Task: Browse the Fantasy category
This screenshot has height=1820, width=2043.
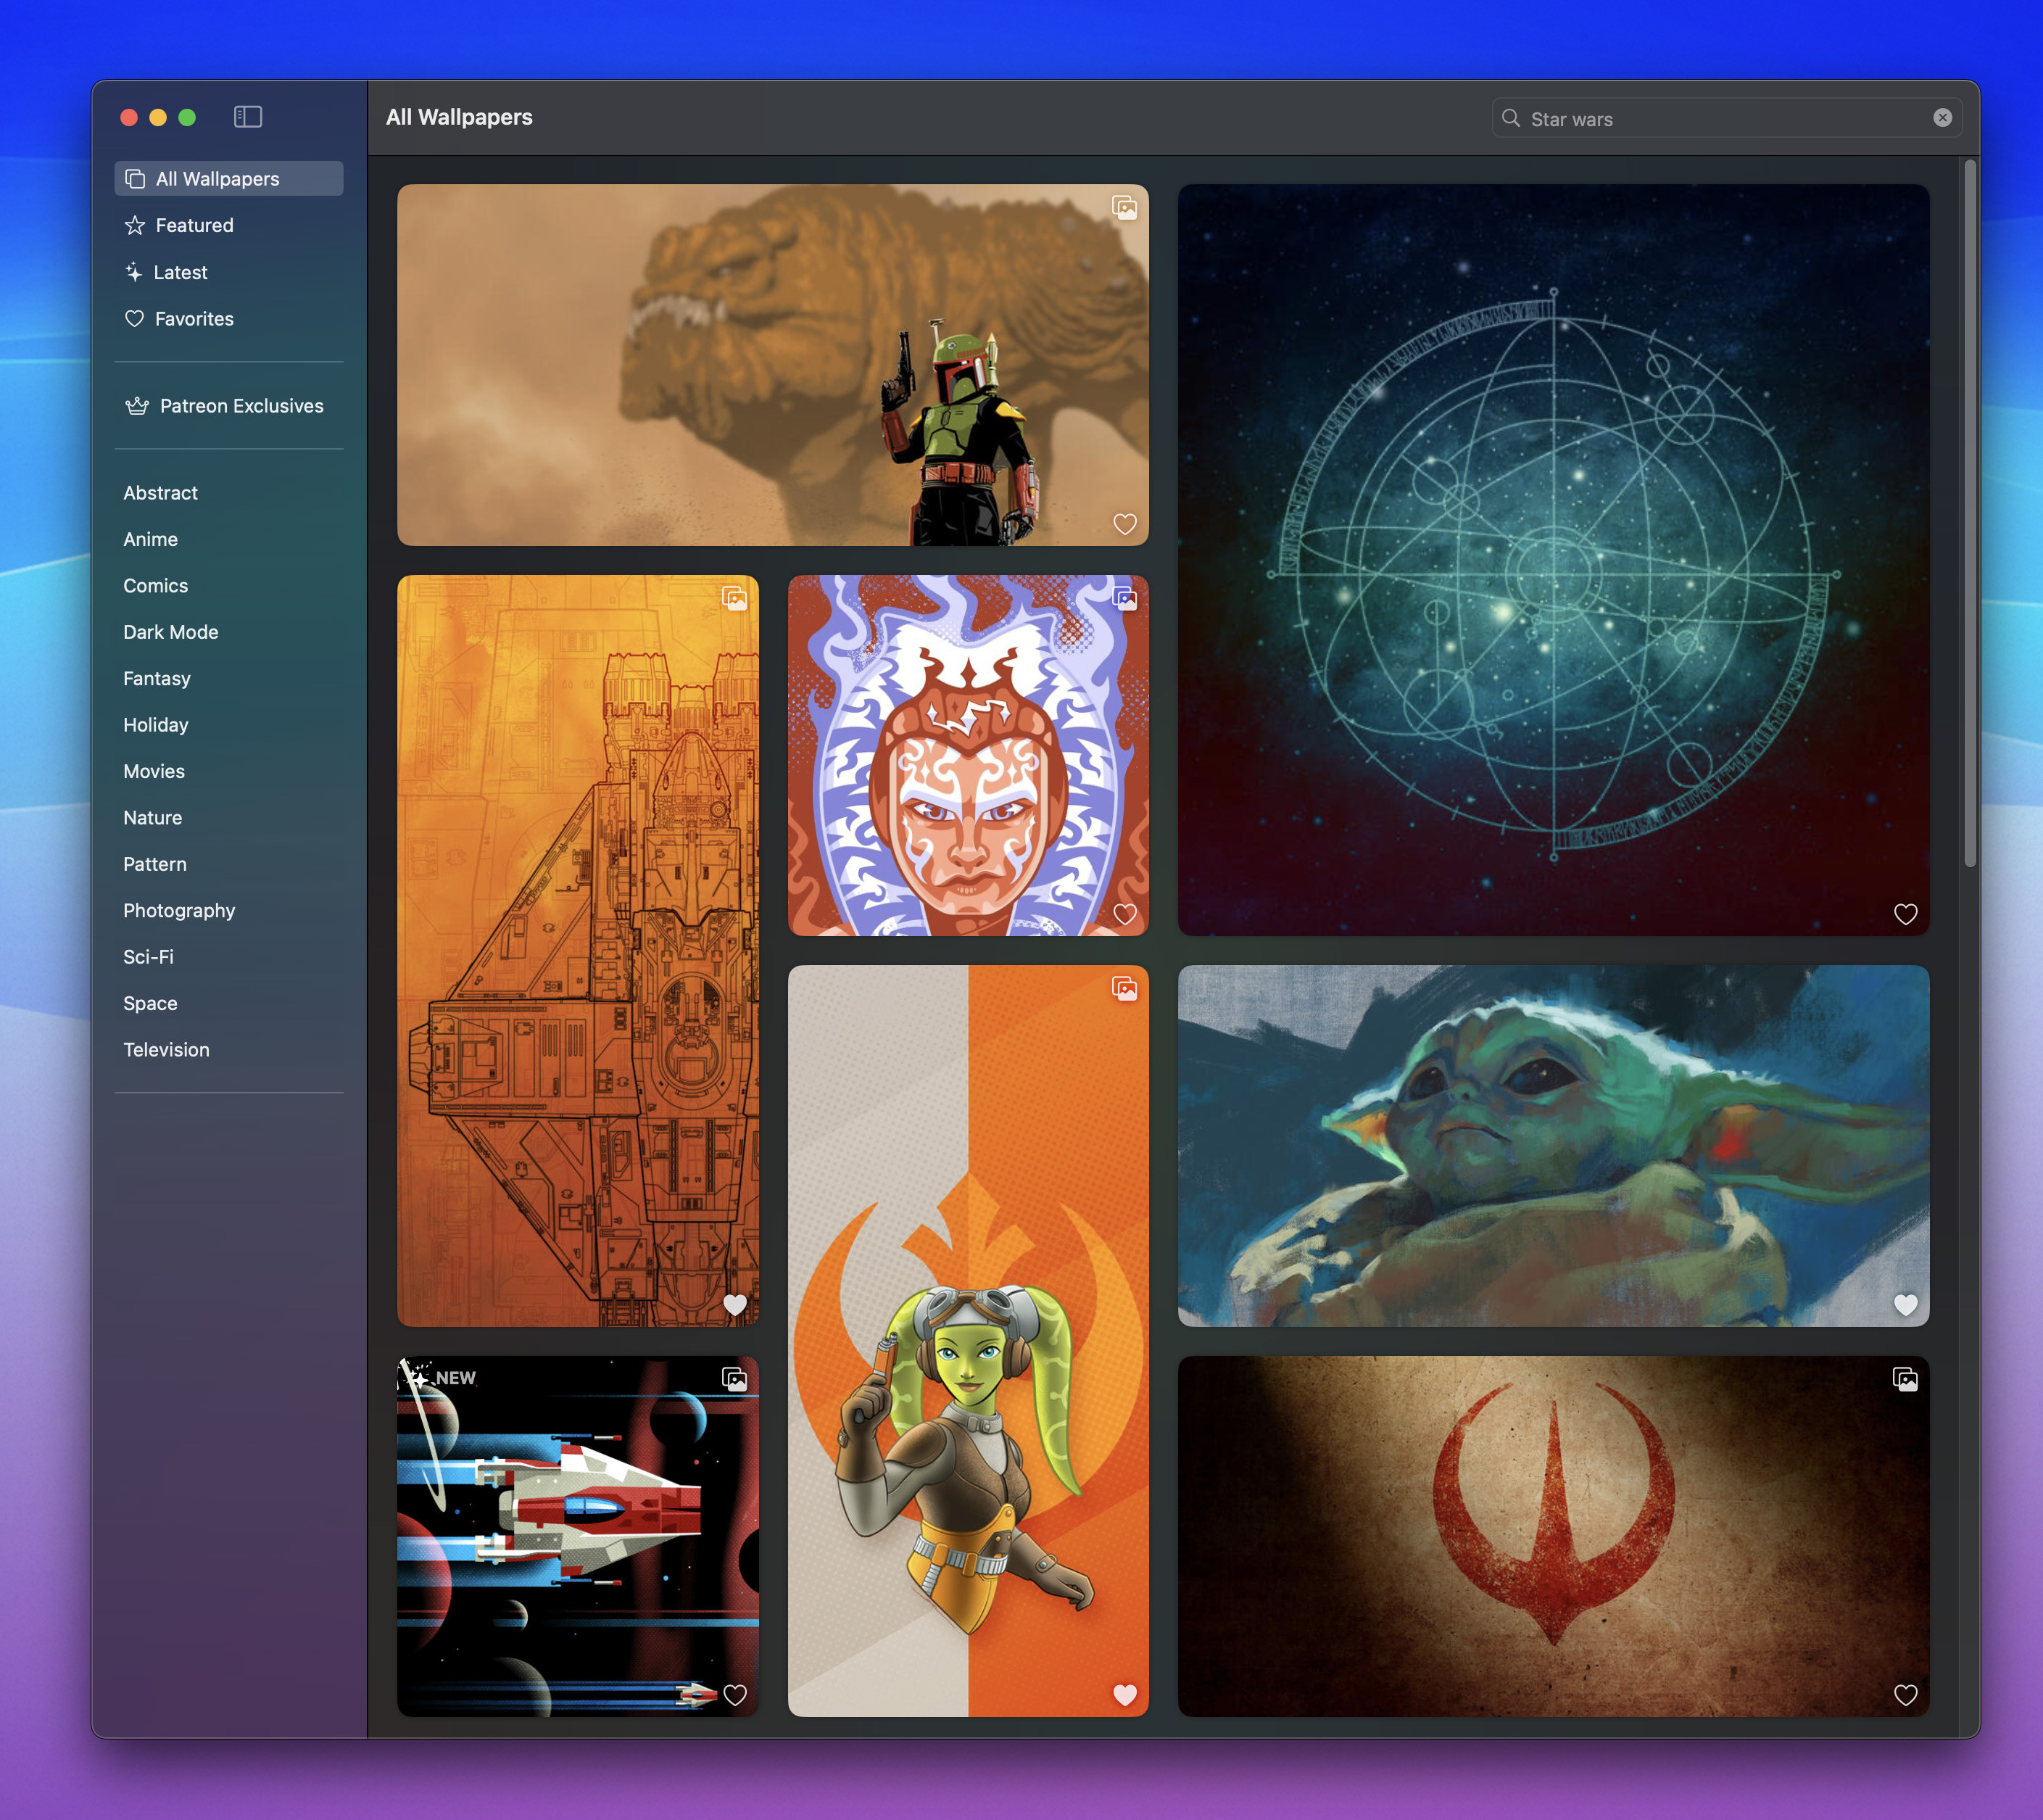Action: point(156,679)
